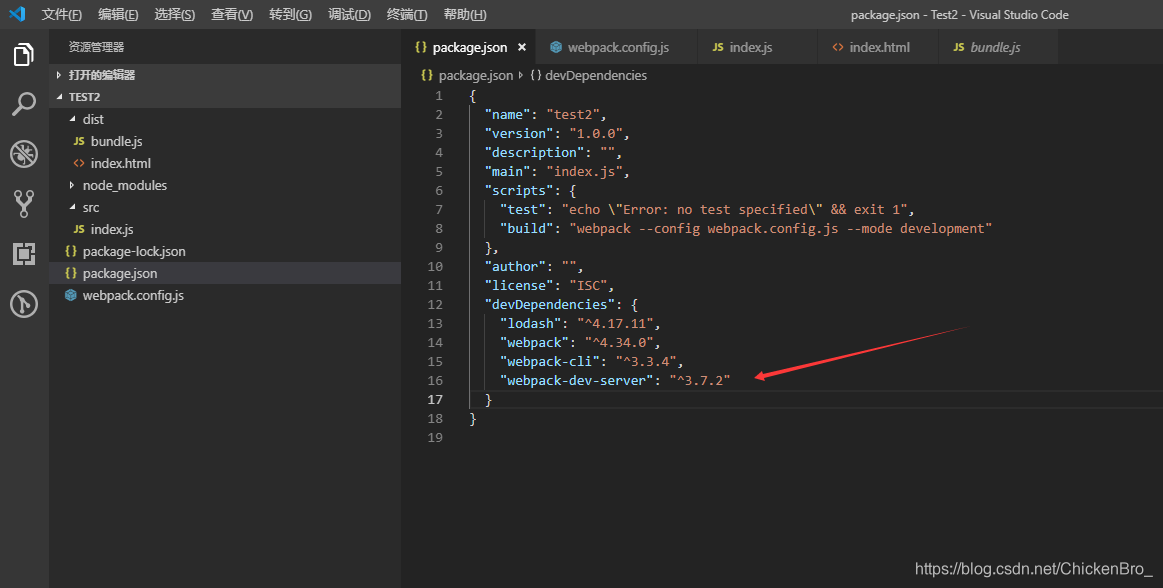This screenshot has width=1163, height=588.
Task: Click the "lodash" dependency key
Action: click(530, 323)
